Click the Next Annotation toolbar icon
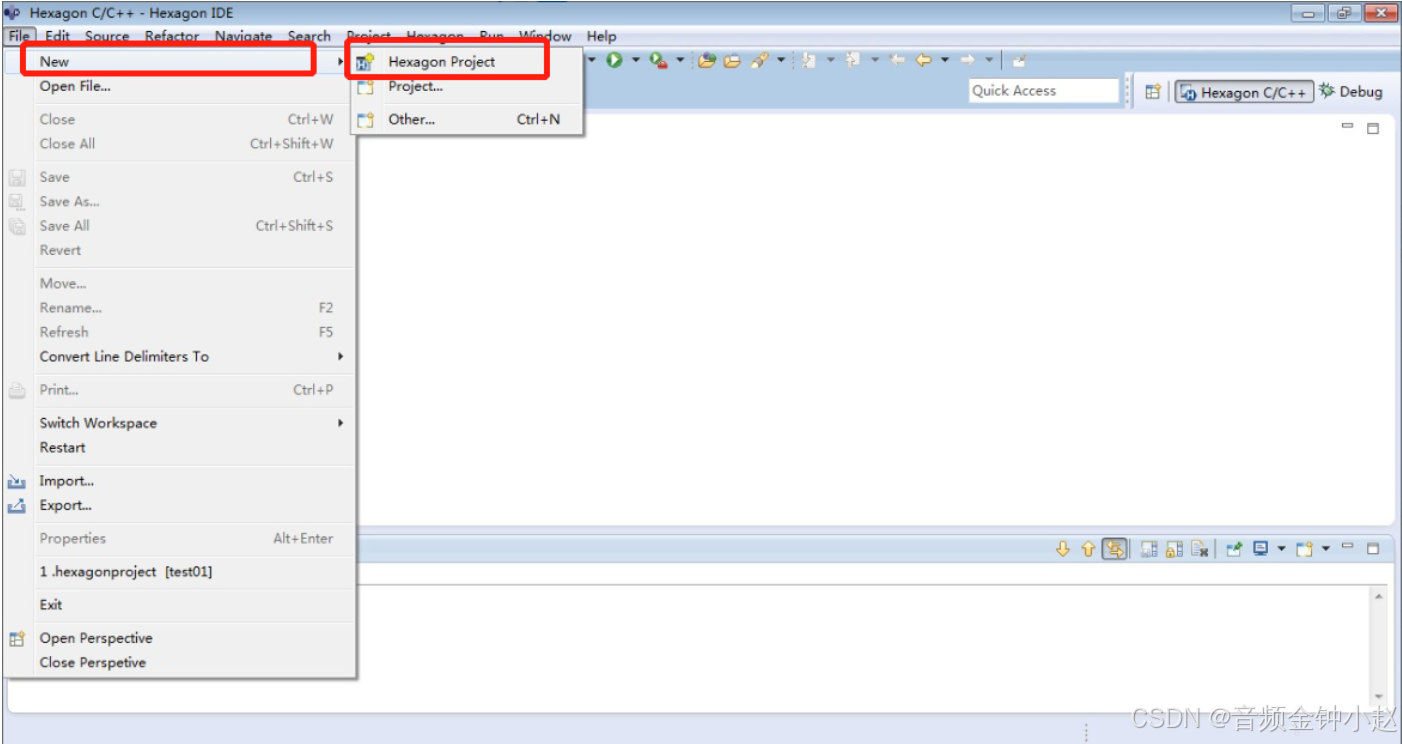Image resolution: width=1402 pixels, height=744 pixels. [x=809, y=60]
